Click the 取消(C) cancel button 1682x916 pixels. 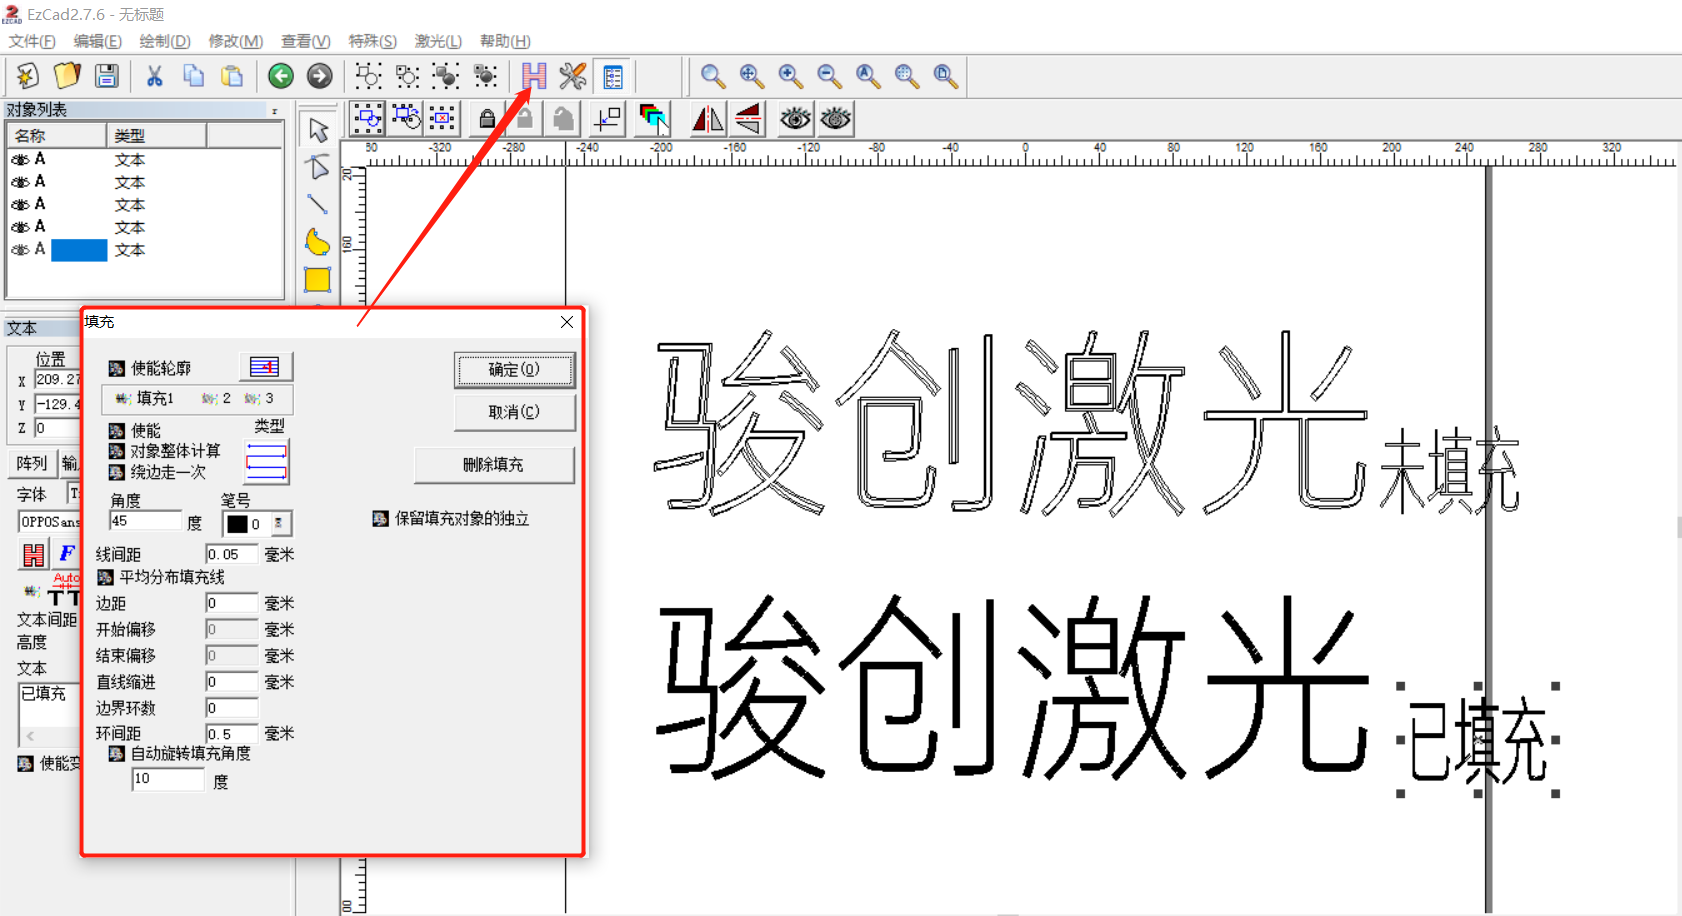tap(514, 412)
